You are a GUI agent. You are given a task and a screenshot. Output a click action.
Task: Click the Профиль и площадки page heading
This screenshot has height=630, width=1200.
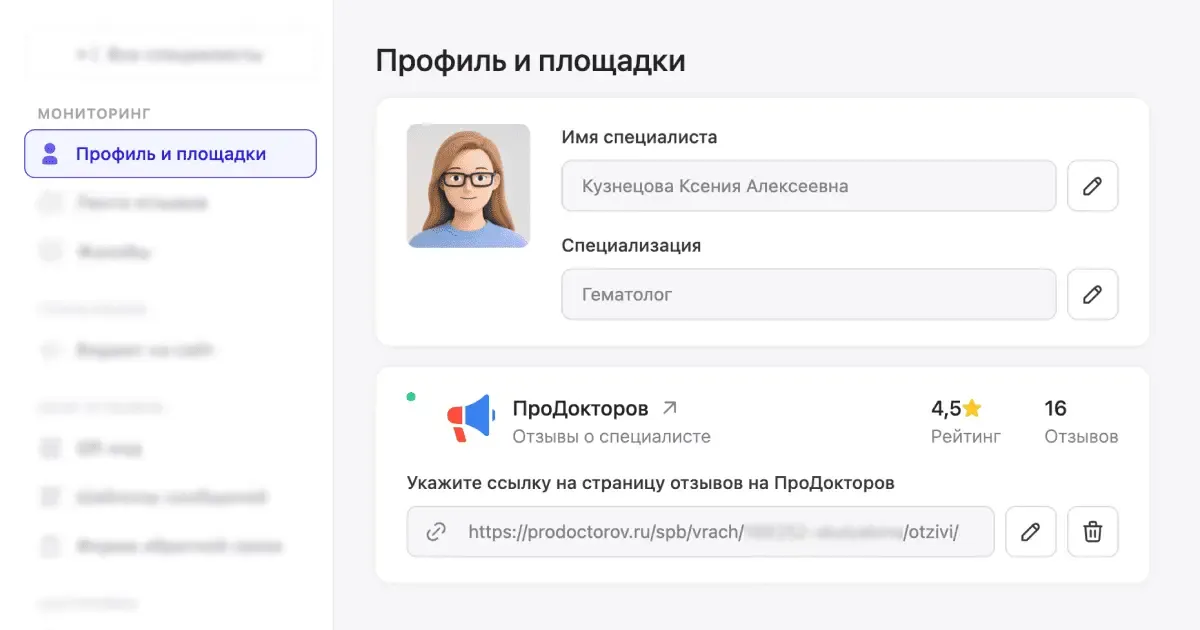pyautogui.click(x=530, y=60)
